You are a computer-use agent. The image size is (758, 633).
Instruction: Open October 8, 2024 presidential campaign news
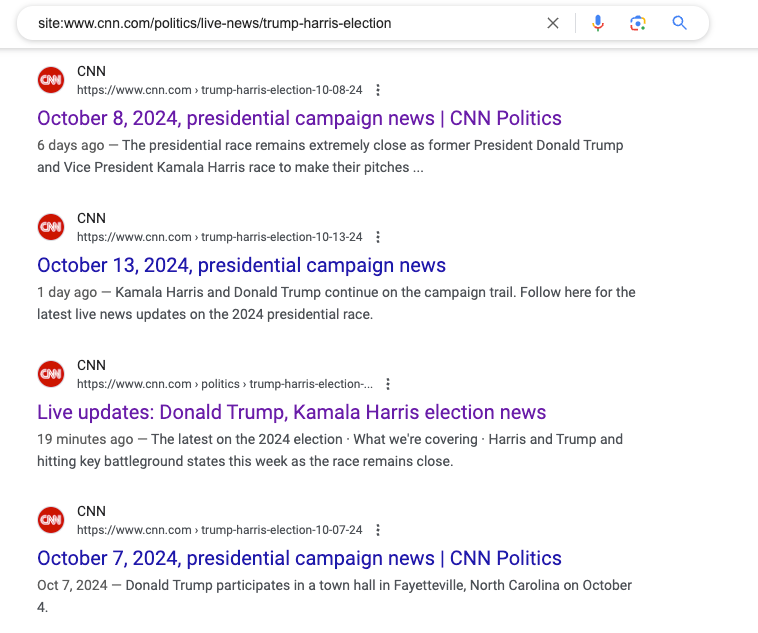pos(299,118)
